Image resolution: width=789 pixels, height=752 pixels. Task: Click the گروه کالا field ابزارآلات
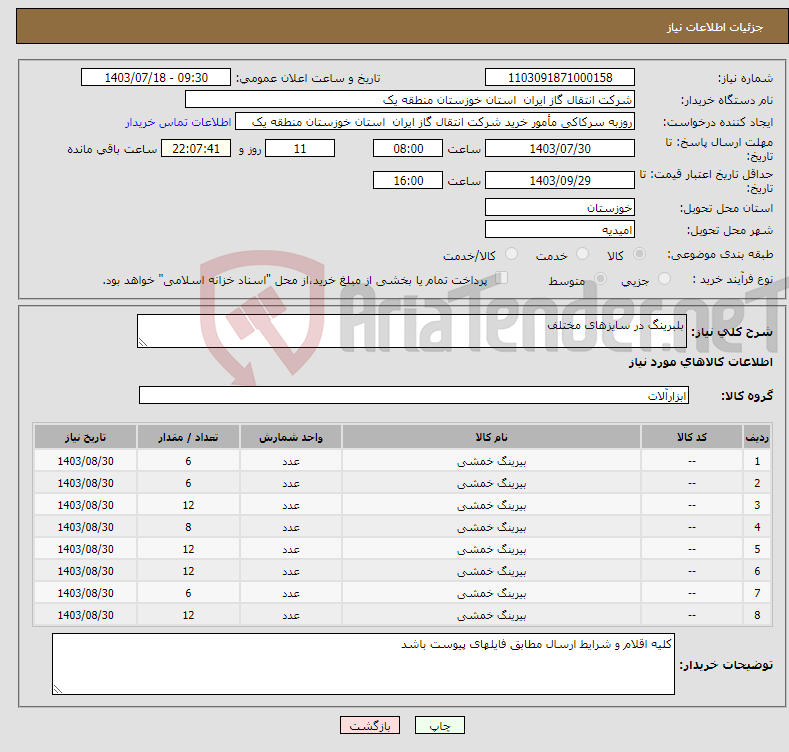[414, 395]
